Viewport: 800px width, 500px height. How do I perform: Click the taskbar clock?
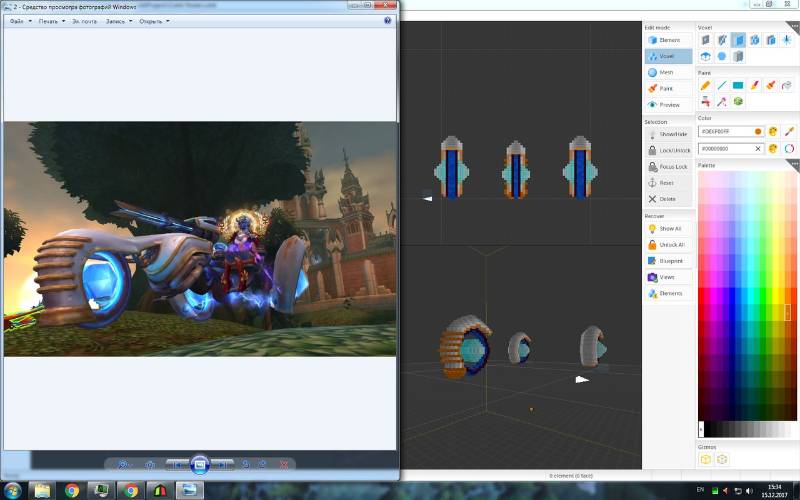coord(774,491)
